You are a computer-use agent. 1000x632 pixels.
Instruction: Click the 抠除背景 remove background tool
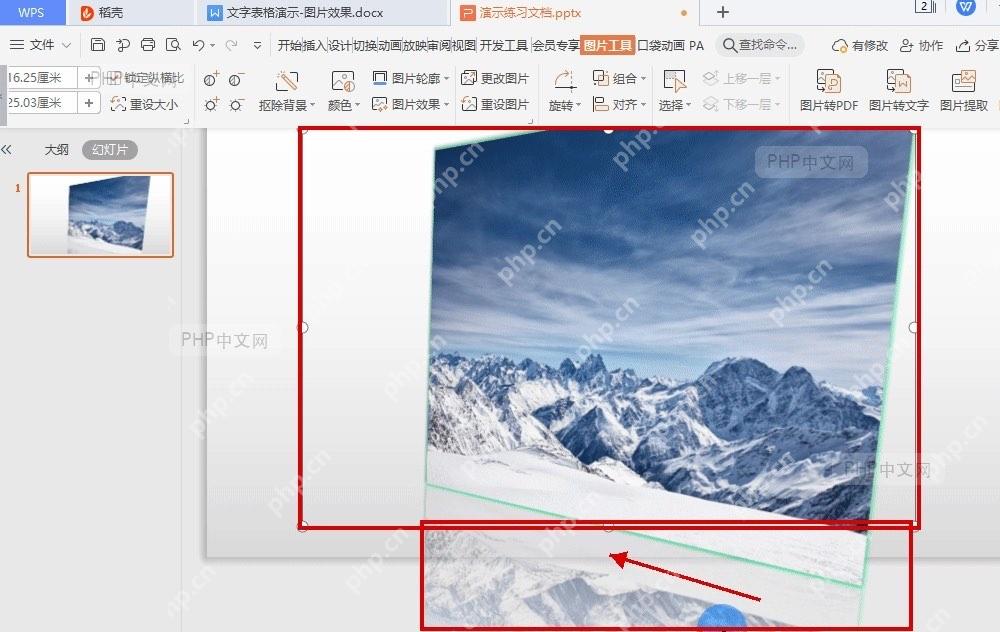tap(286, 91)
